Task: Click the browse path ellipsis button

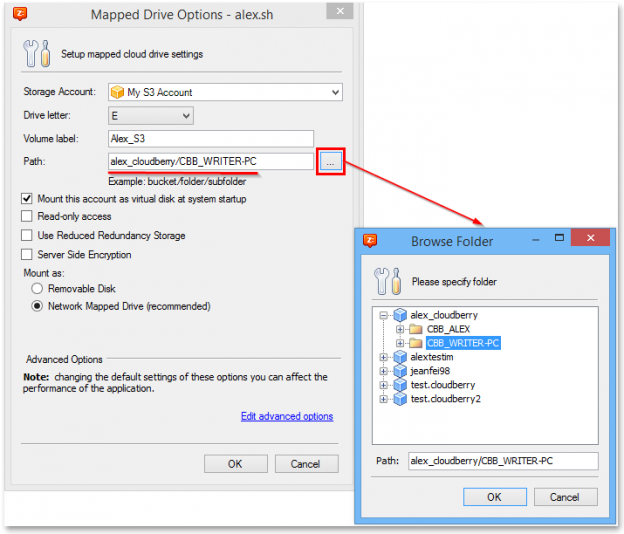Action: pyautogui.click(x=331, y=161)
